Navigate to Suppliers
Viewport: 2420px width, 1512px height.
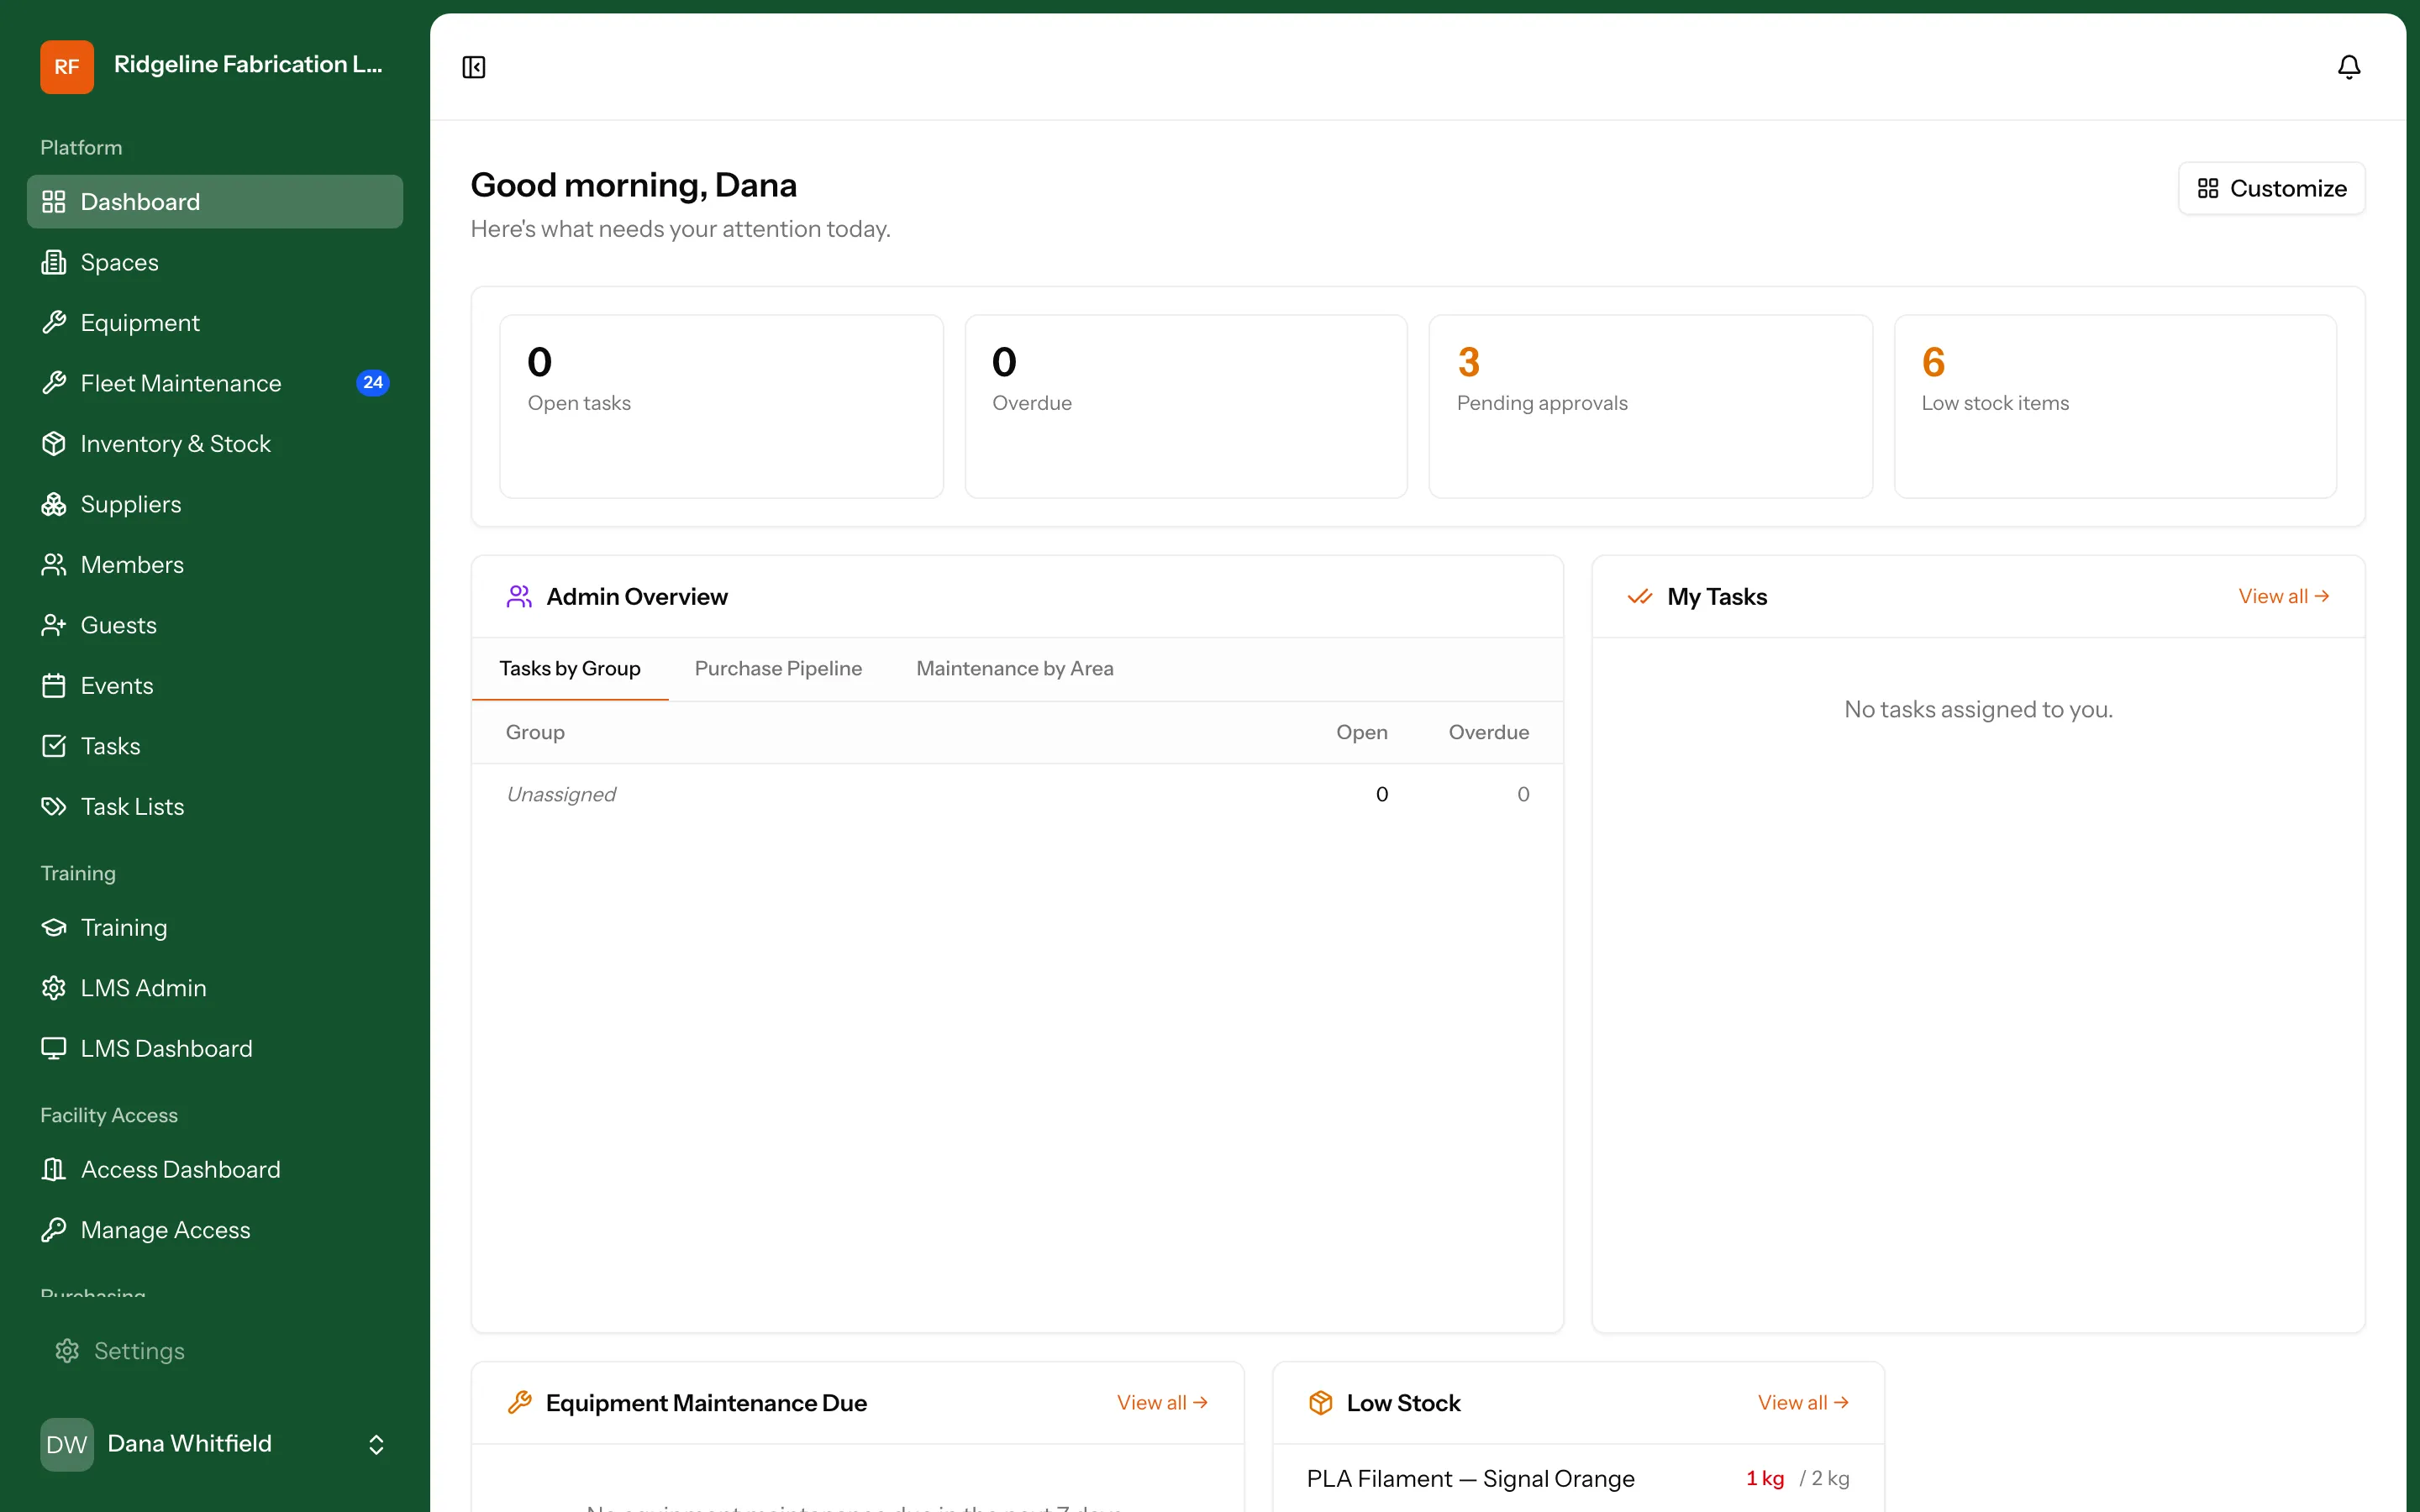(x=215, y=504)
